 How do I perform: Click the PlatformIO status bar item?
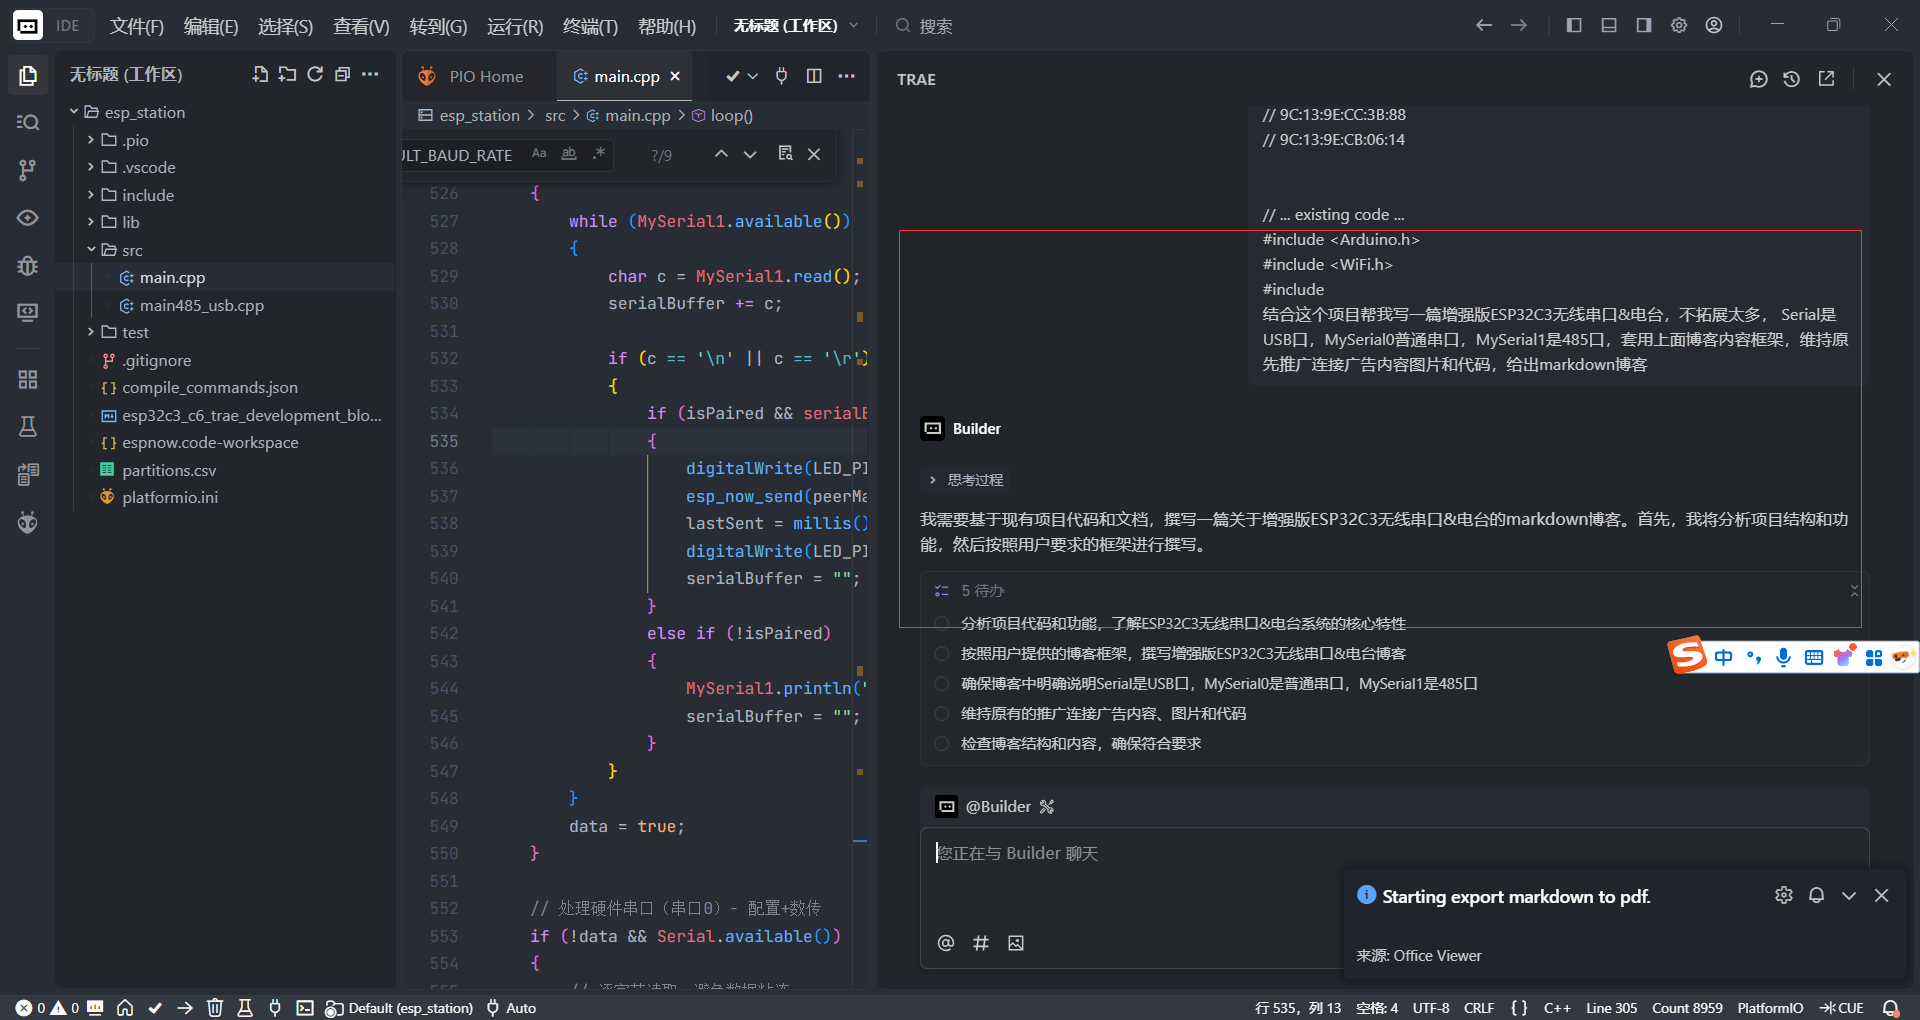point(1769,1008)
